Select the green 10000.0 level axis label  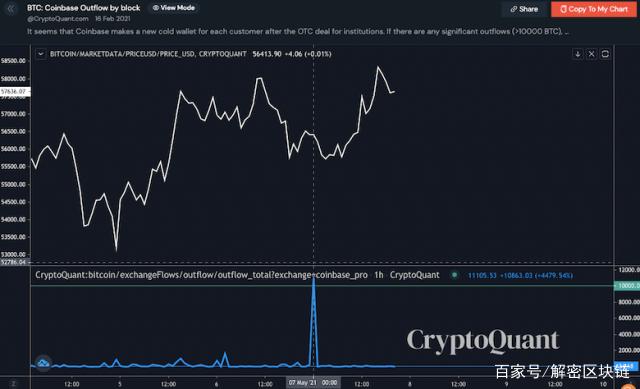click(627, 286)
